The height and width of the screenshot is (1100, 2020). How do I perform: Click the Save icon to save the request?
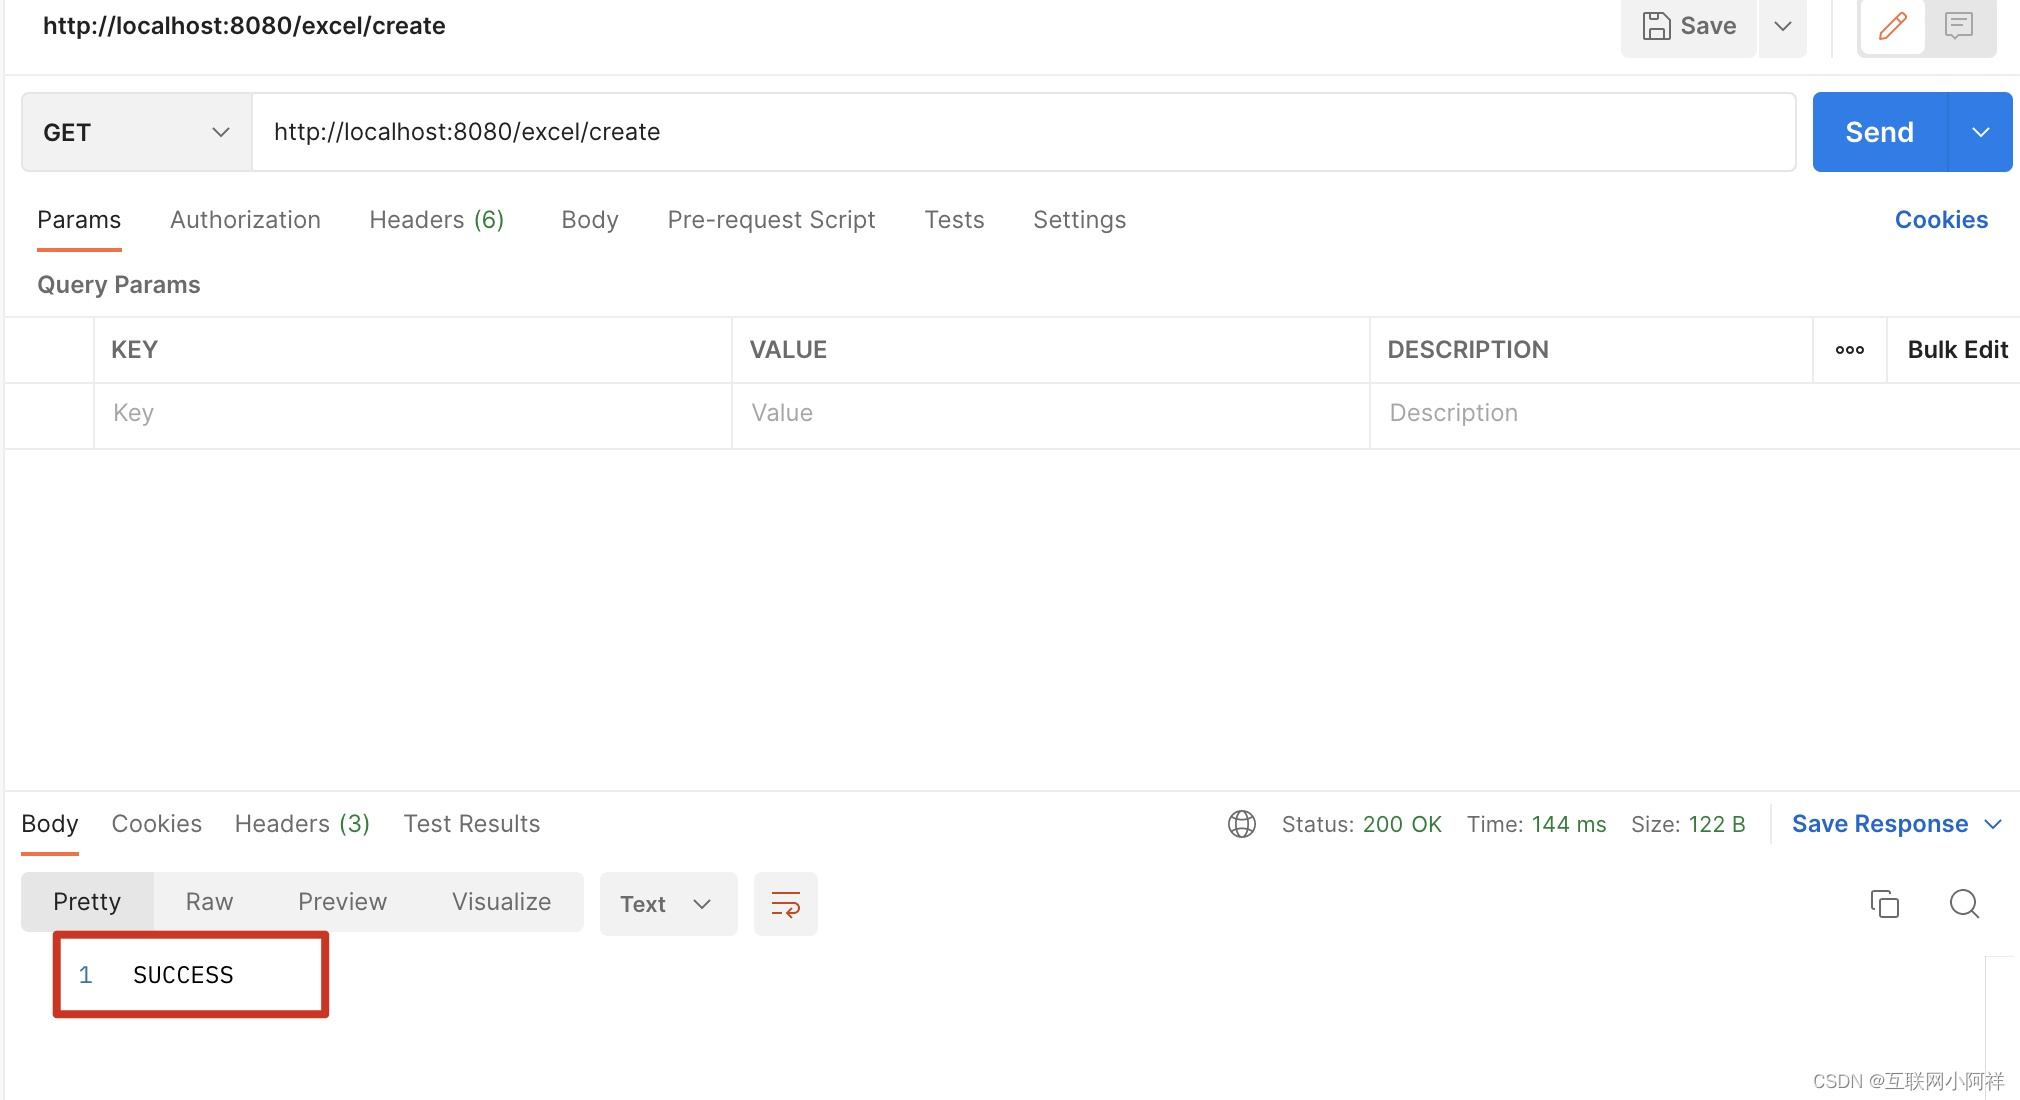coord(1687,26)
